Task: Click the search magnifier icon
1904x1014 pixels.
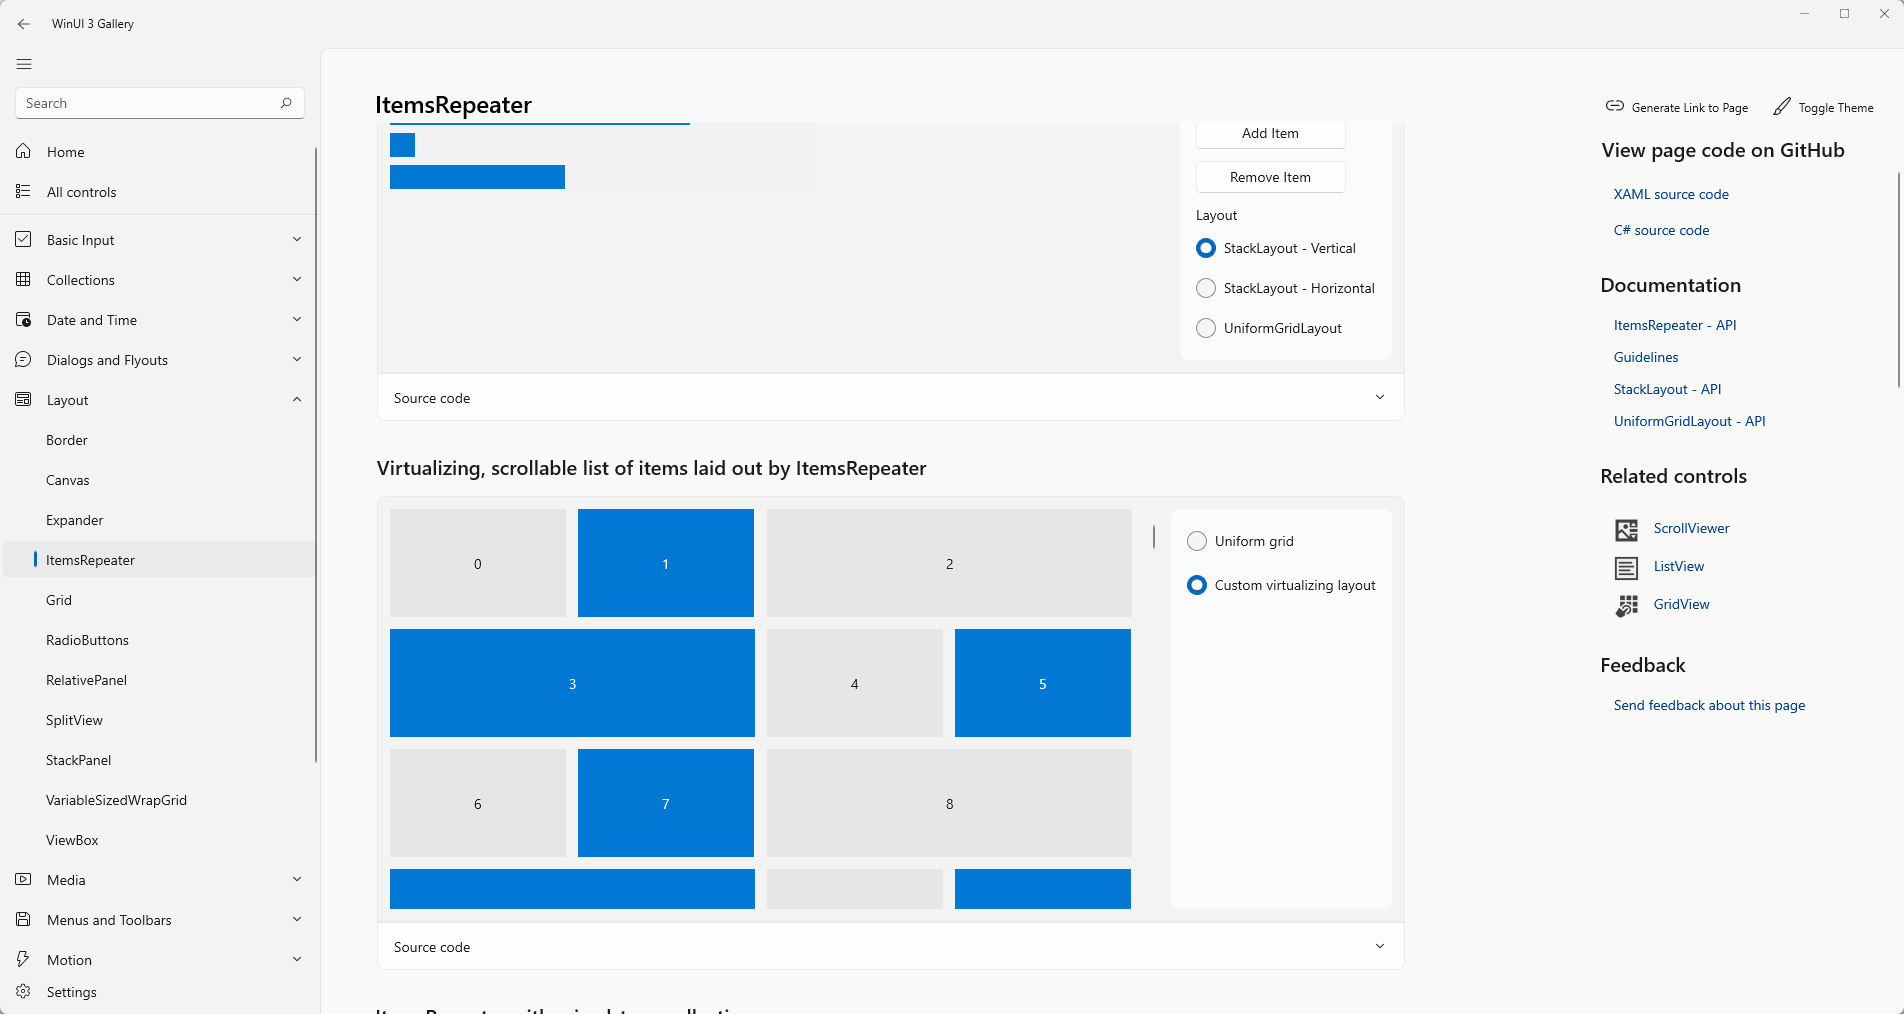Action: coord(286,103)
